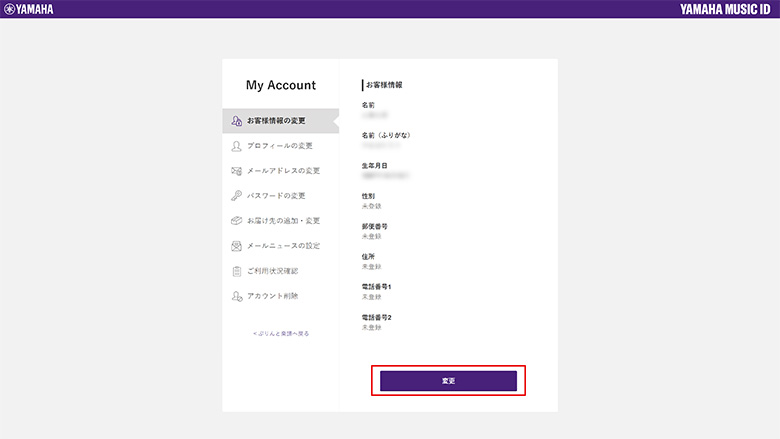
Task: Click the アカウント削除 user icon
Action: tap(236, 296)
